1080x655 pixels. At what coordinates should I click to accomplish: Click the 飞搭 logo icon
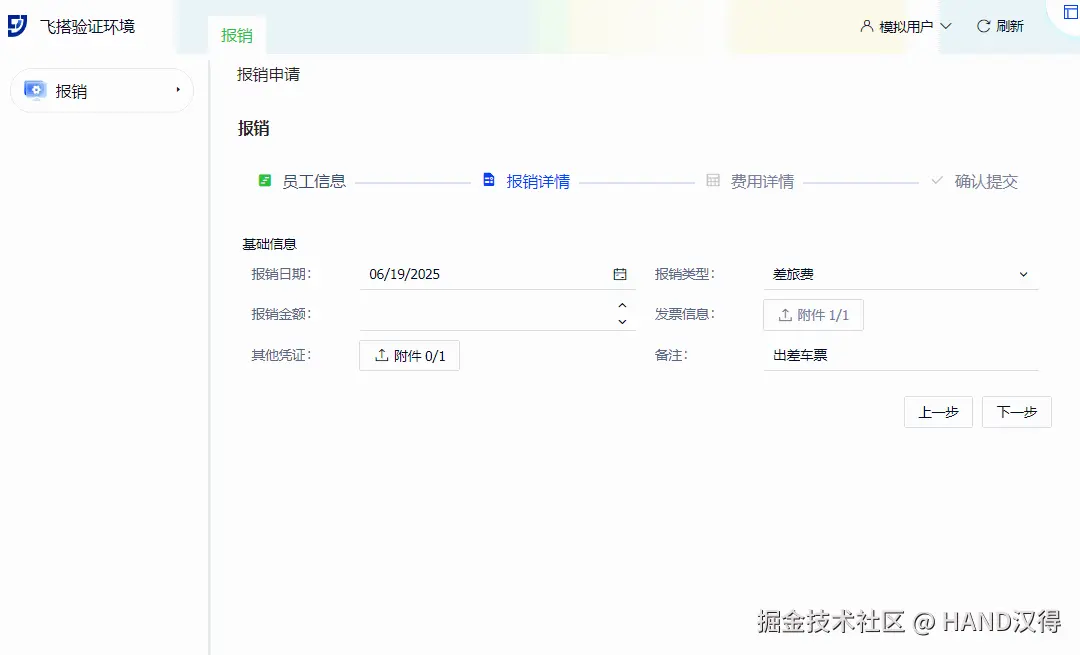(x=17, y=25)
